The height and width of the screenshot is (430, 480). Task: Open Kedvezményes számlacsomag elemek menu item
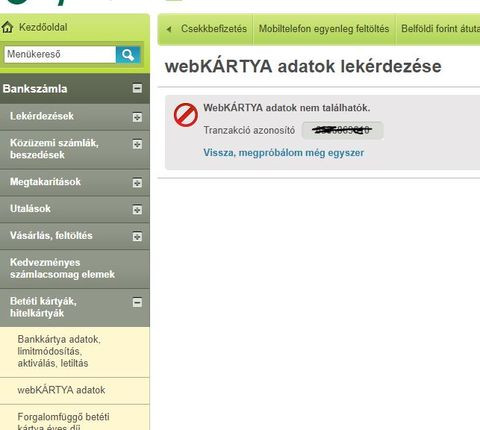[62, 268]
